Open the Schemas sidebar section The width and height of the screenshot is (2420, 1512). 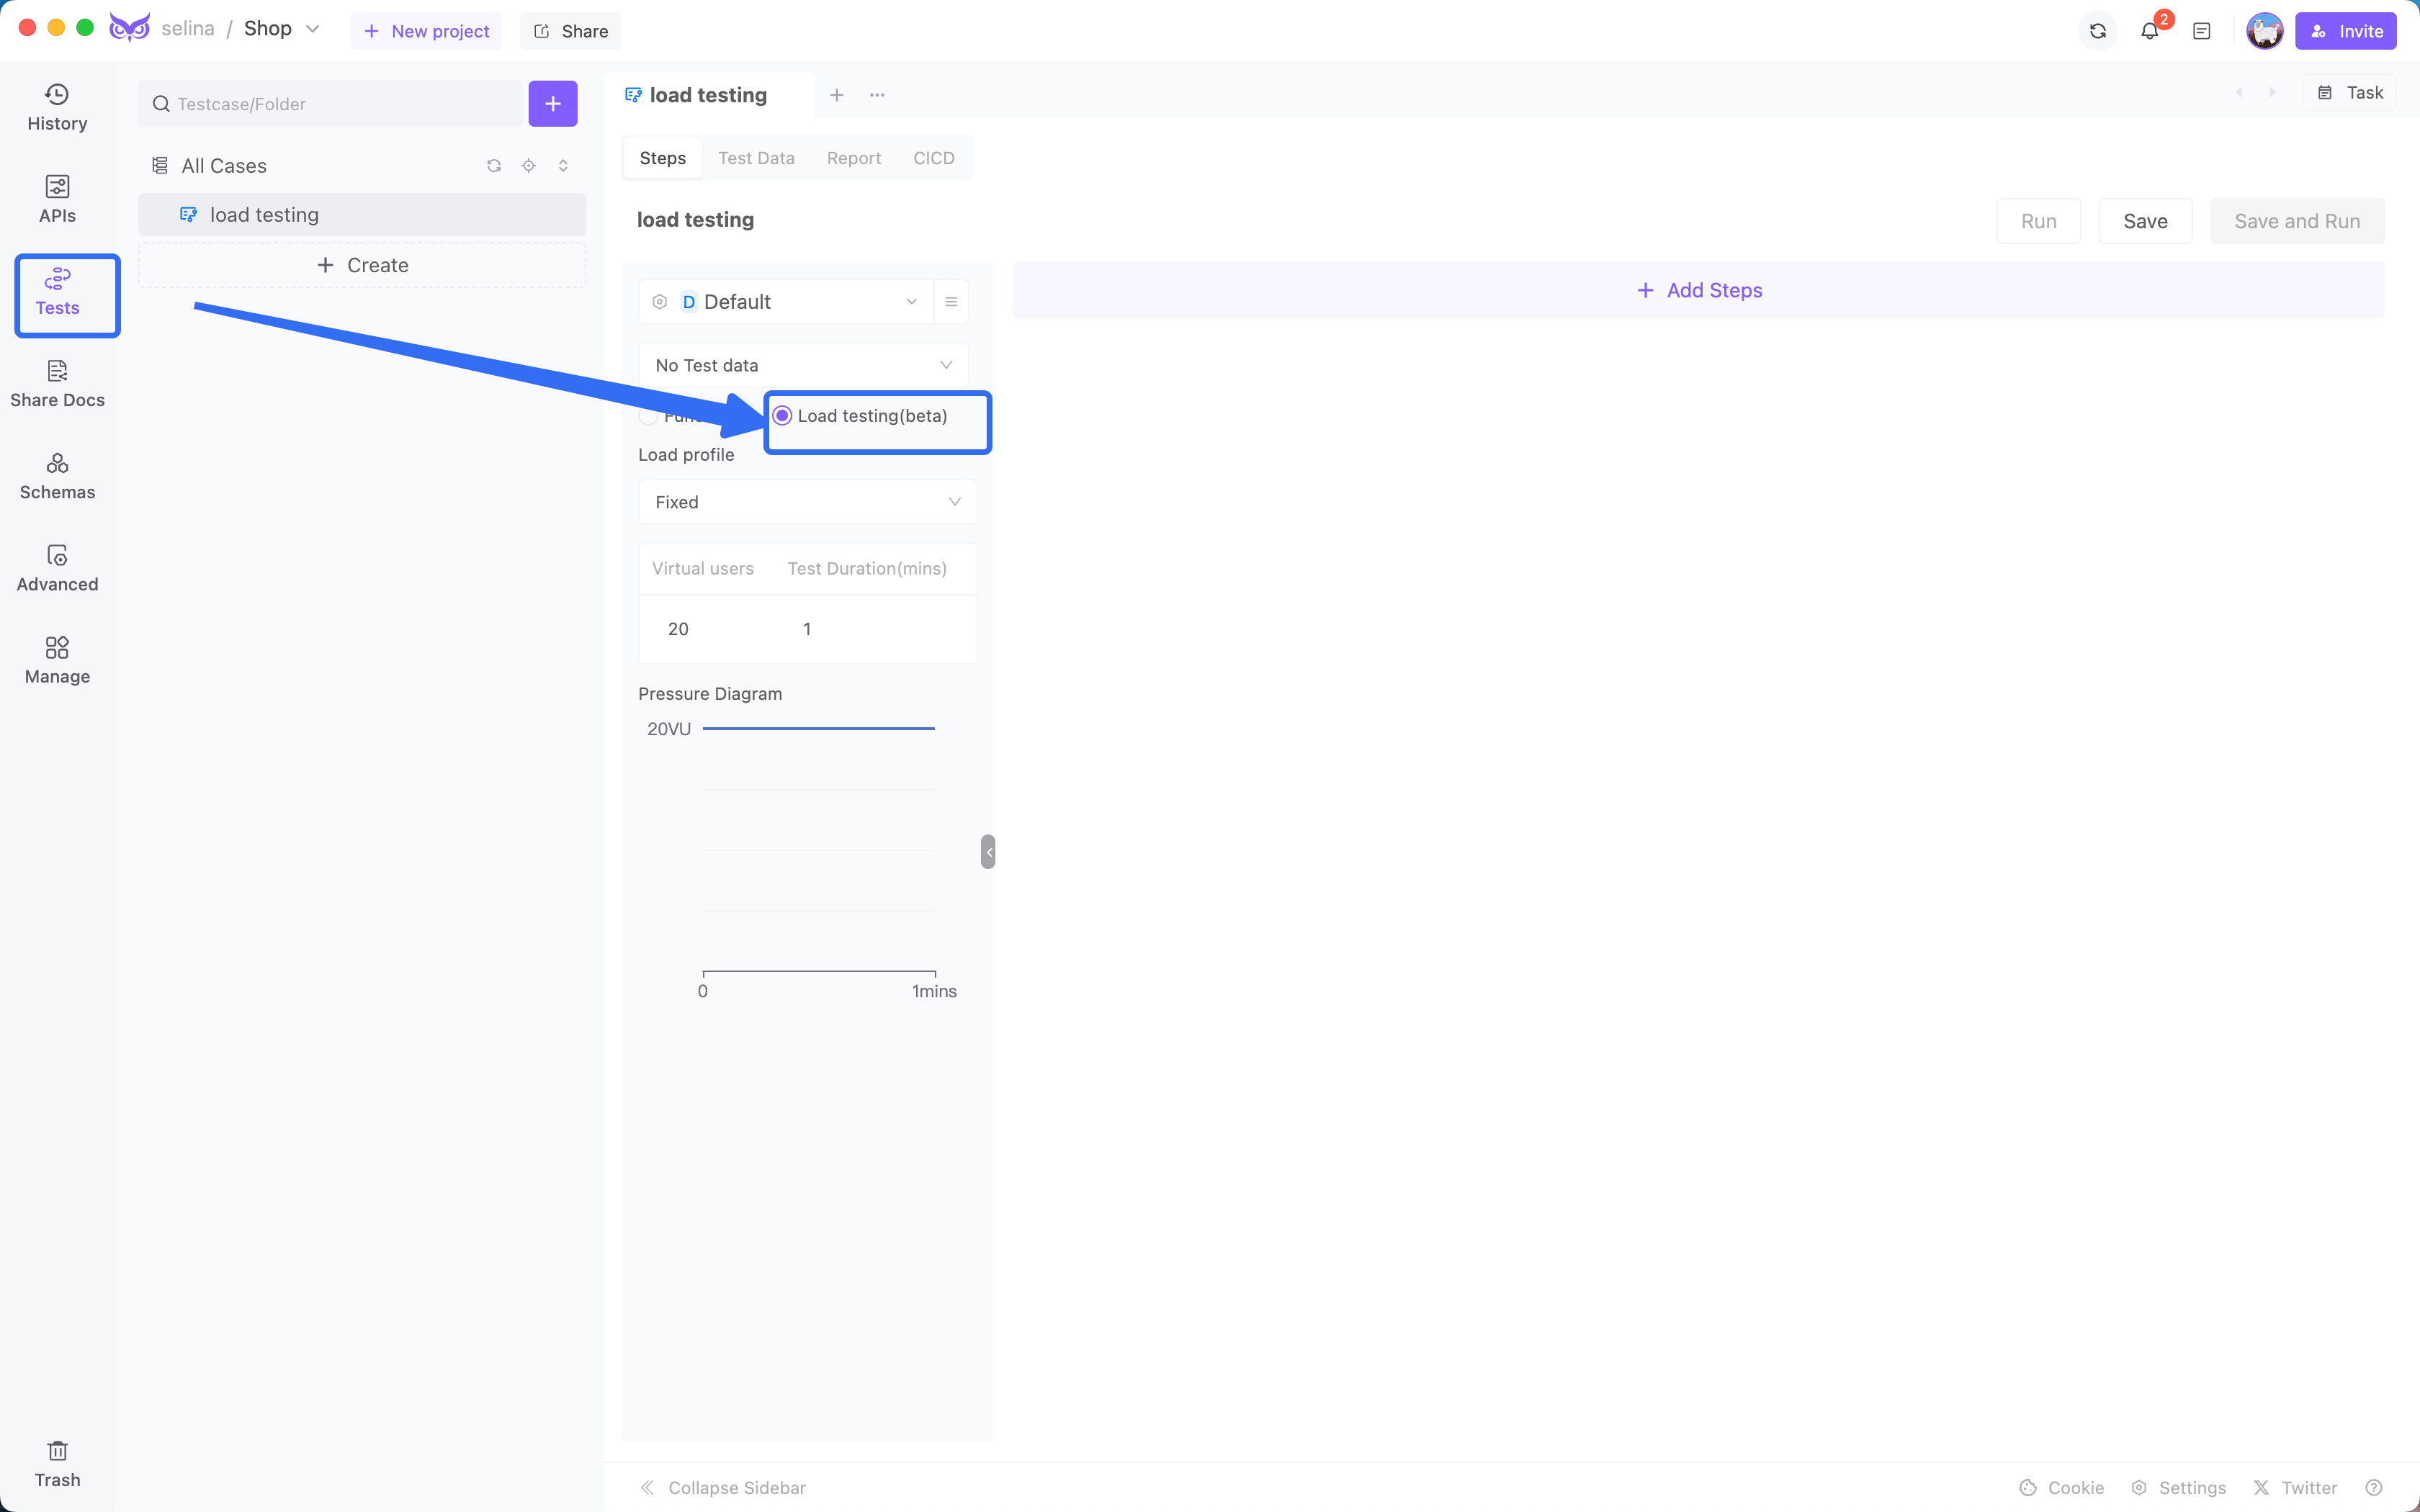tap(57, 477)
